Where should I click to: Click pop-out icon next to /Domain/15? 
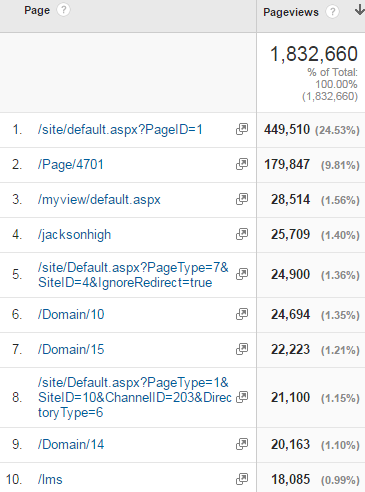coord(242,349)
